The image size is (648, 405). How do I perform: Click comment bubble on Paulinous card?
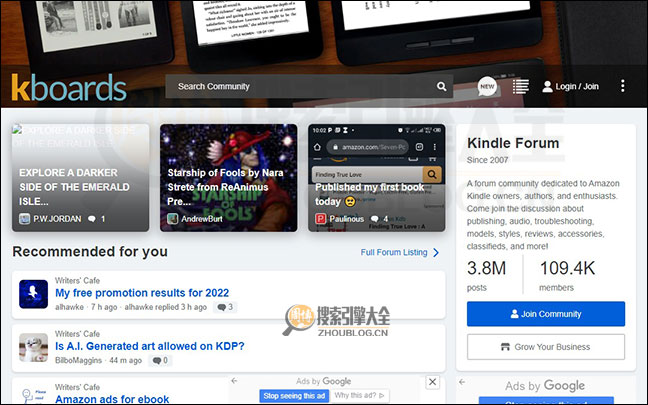point(374,219)
